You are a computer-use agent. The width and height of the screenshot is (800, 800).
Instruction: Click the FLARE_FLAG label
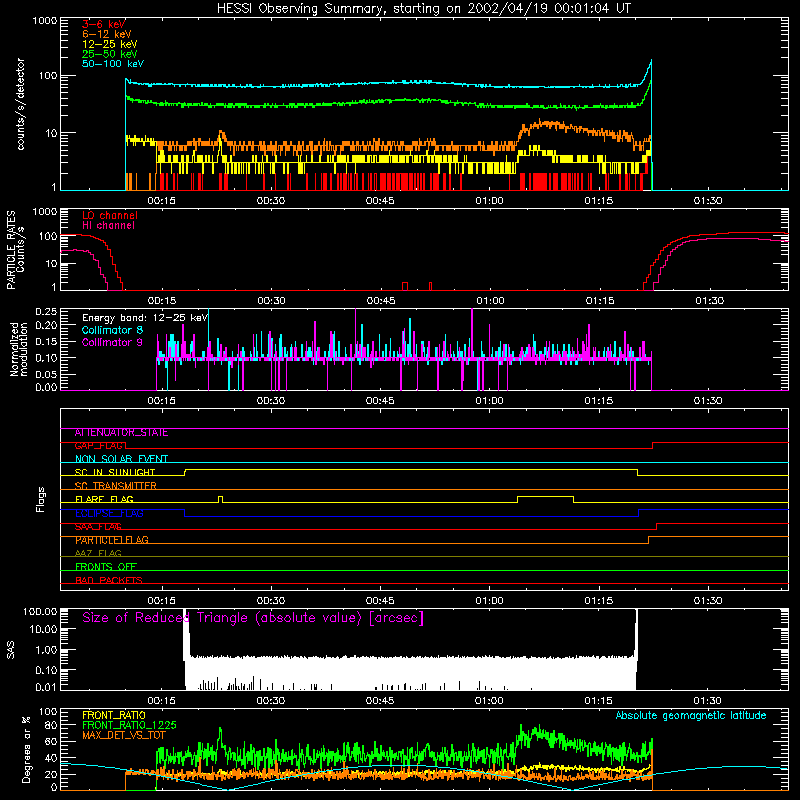pyautogui.click(x=104, y=499)
